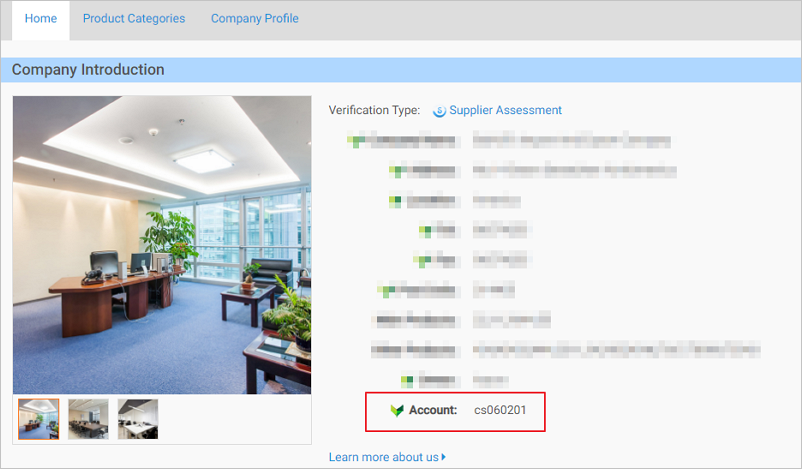Click green icon on row directly above Account
802x469 pixels.
coord(408,380)
